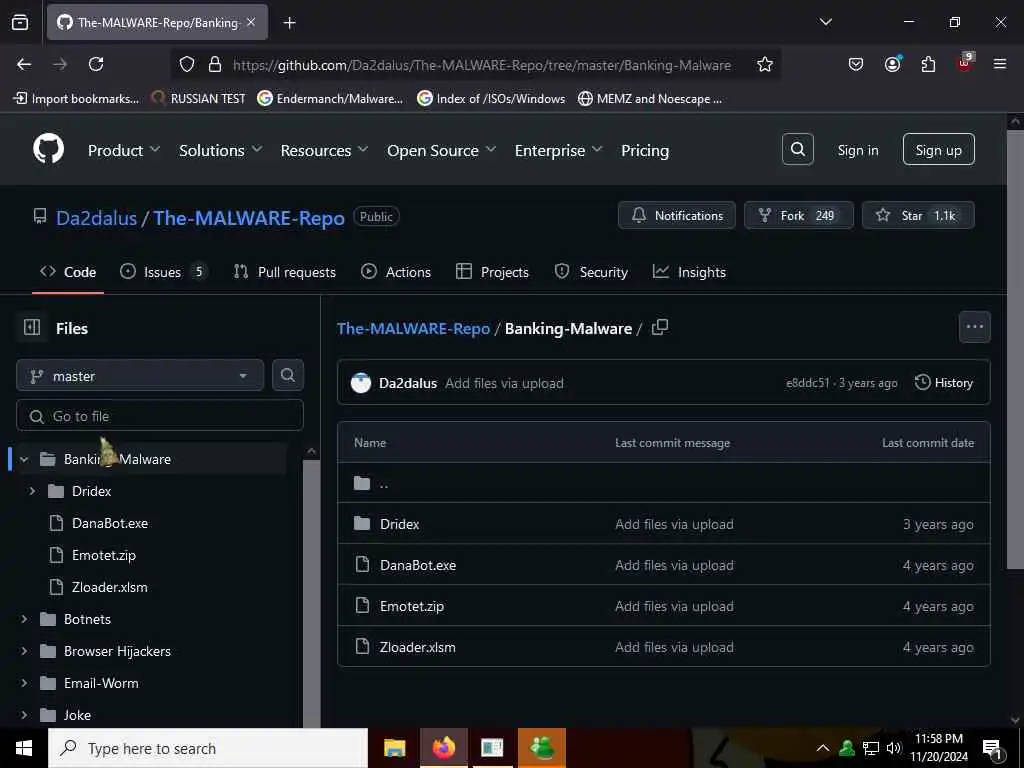Open the Pocket save icon in toolbar
Image resolution: width=1024 pixels, height=768 pixels.
point(856,64)
